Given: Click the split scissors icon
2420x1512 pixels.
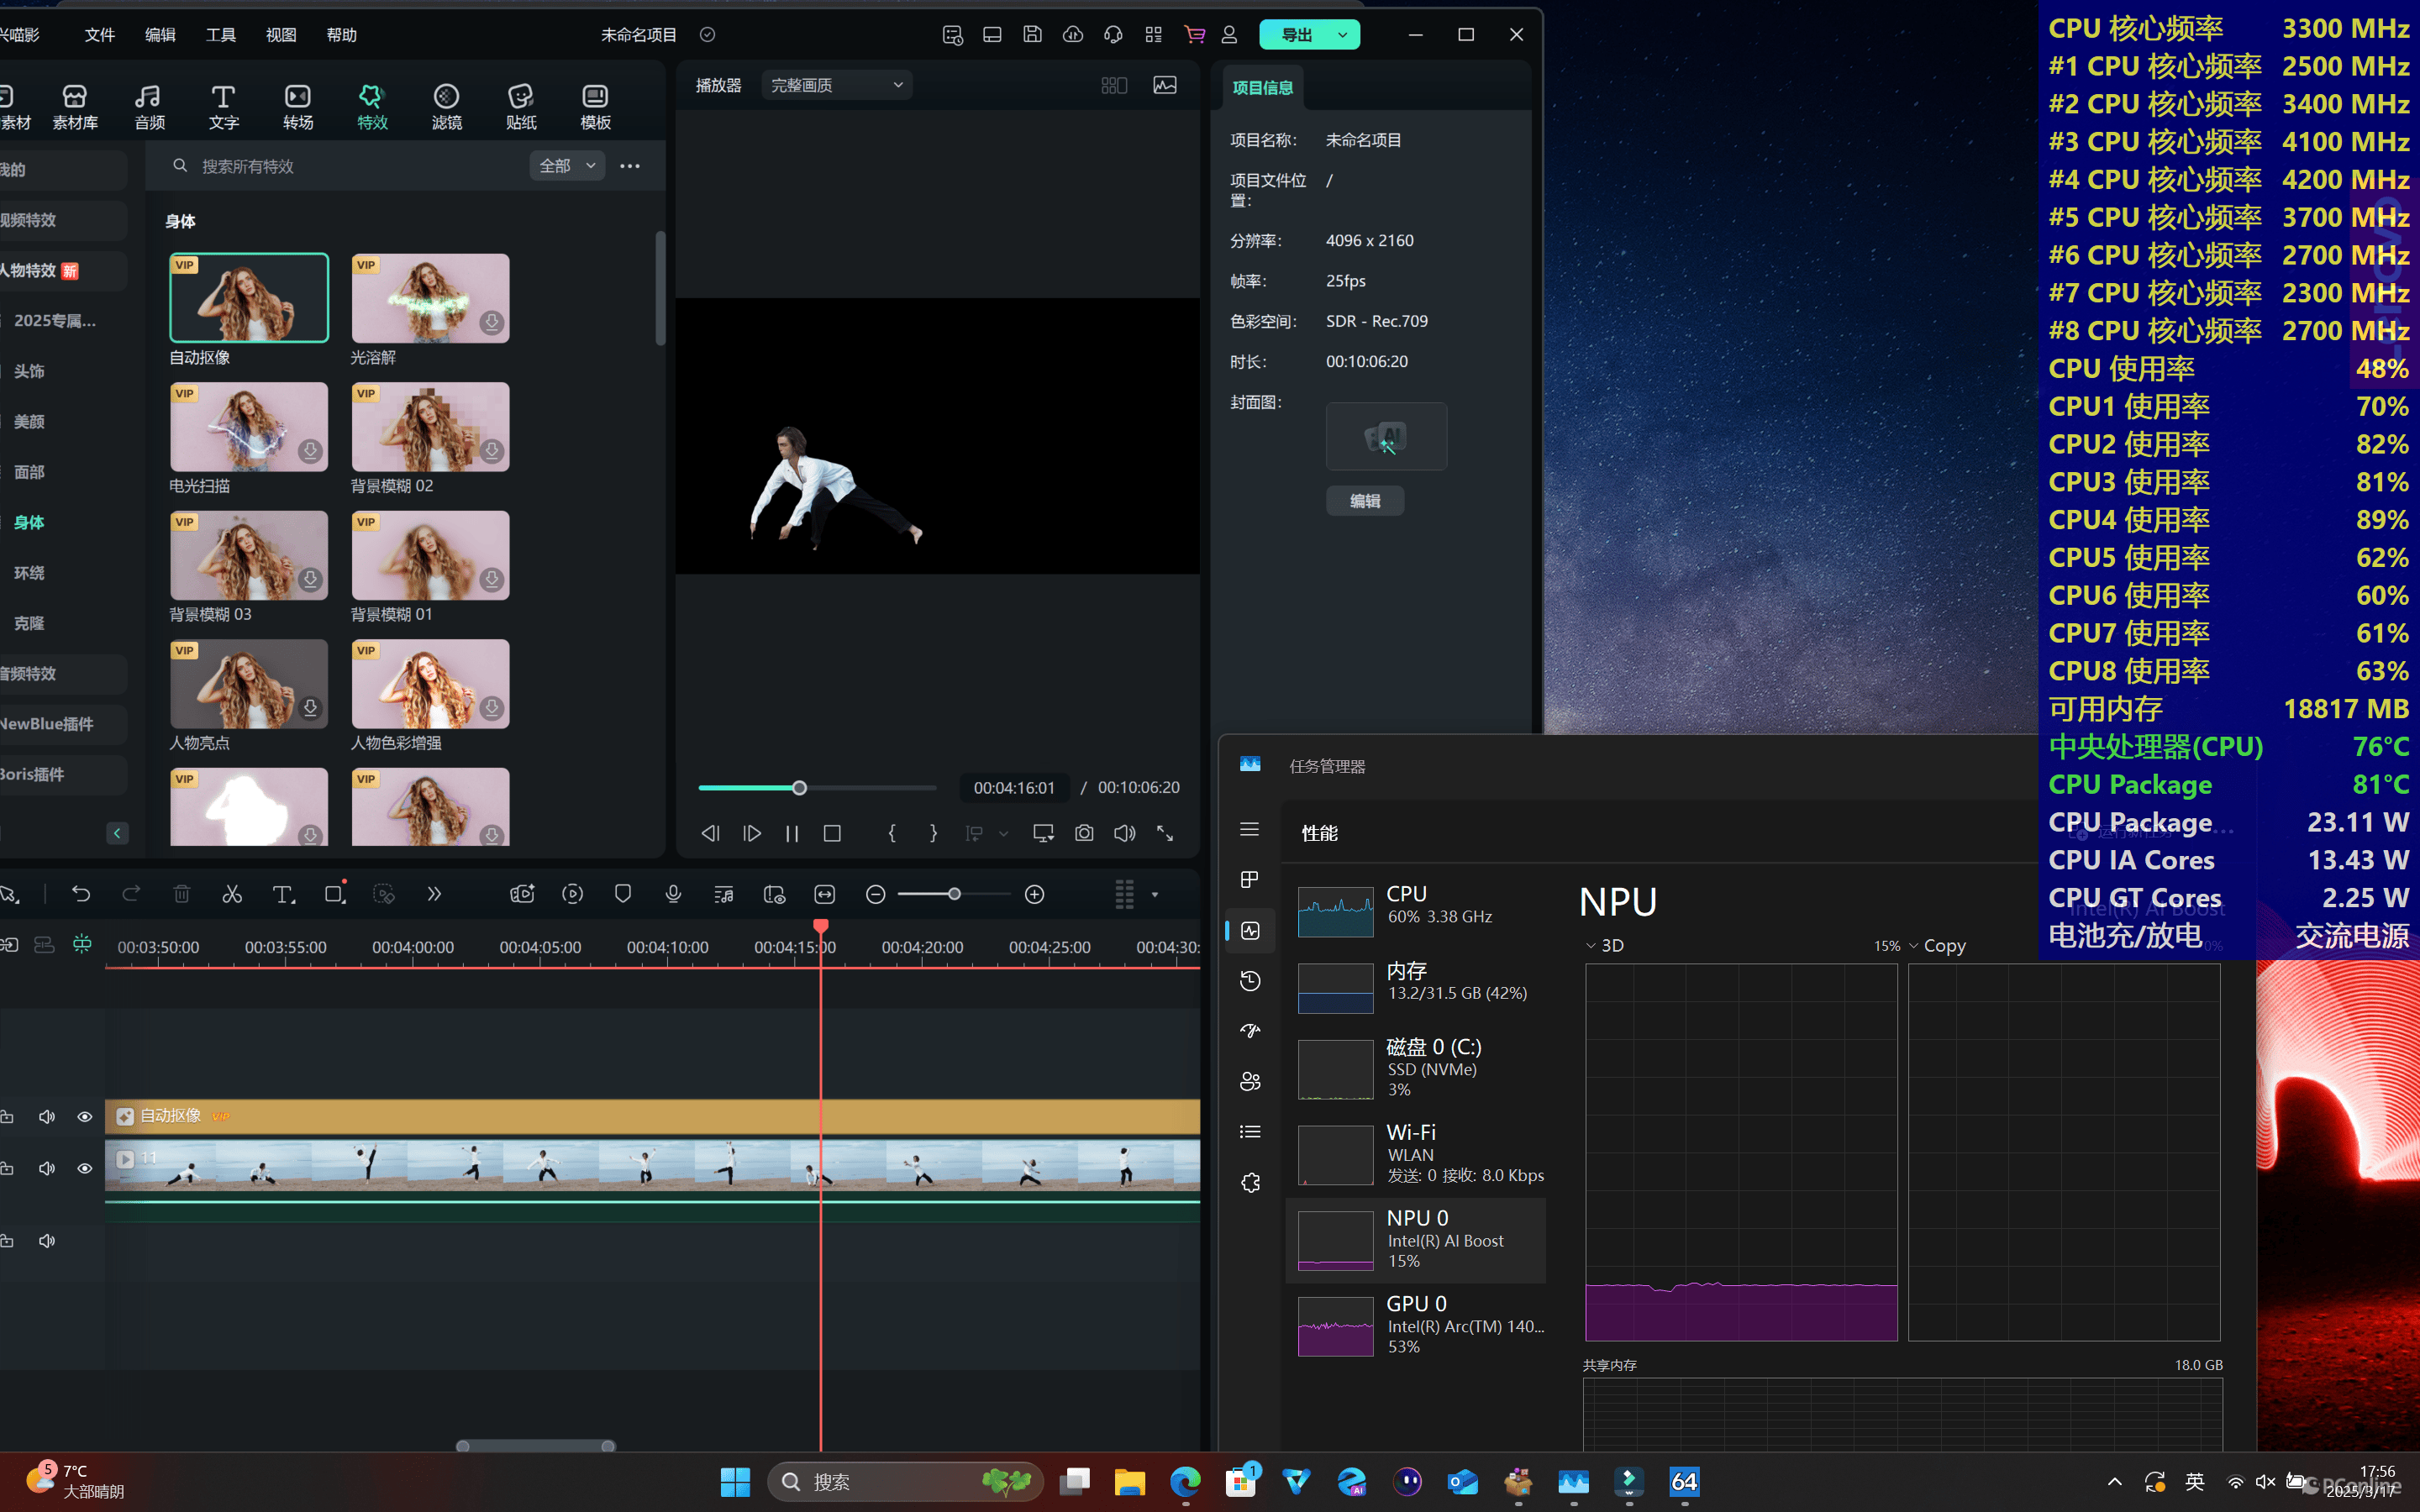Looking at the screenshot, I should click(232, 894).
